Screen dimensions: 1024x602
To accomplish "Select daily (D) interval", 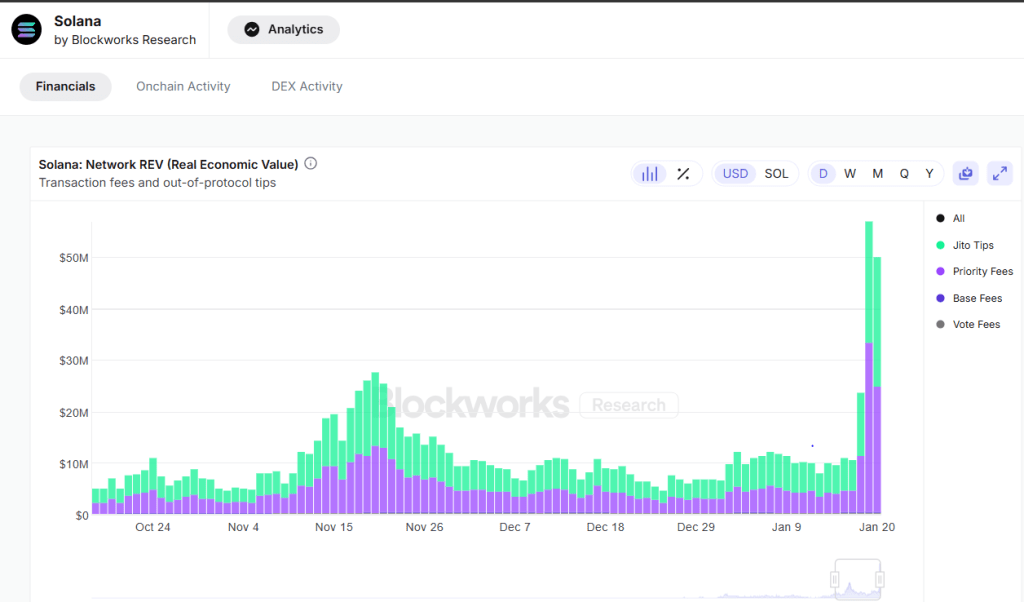I will (x=823, y=174).
